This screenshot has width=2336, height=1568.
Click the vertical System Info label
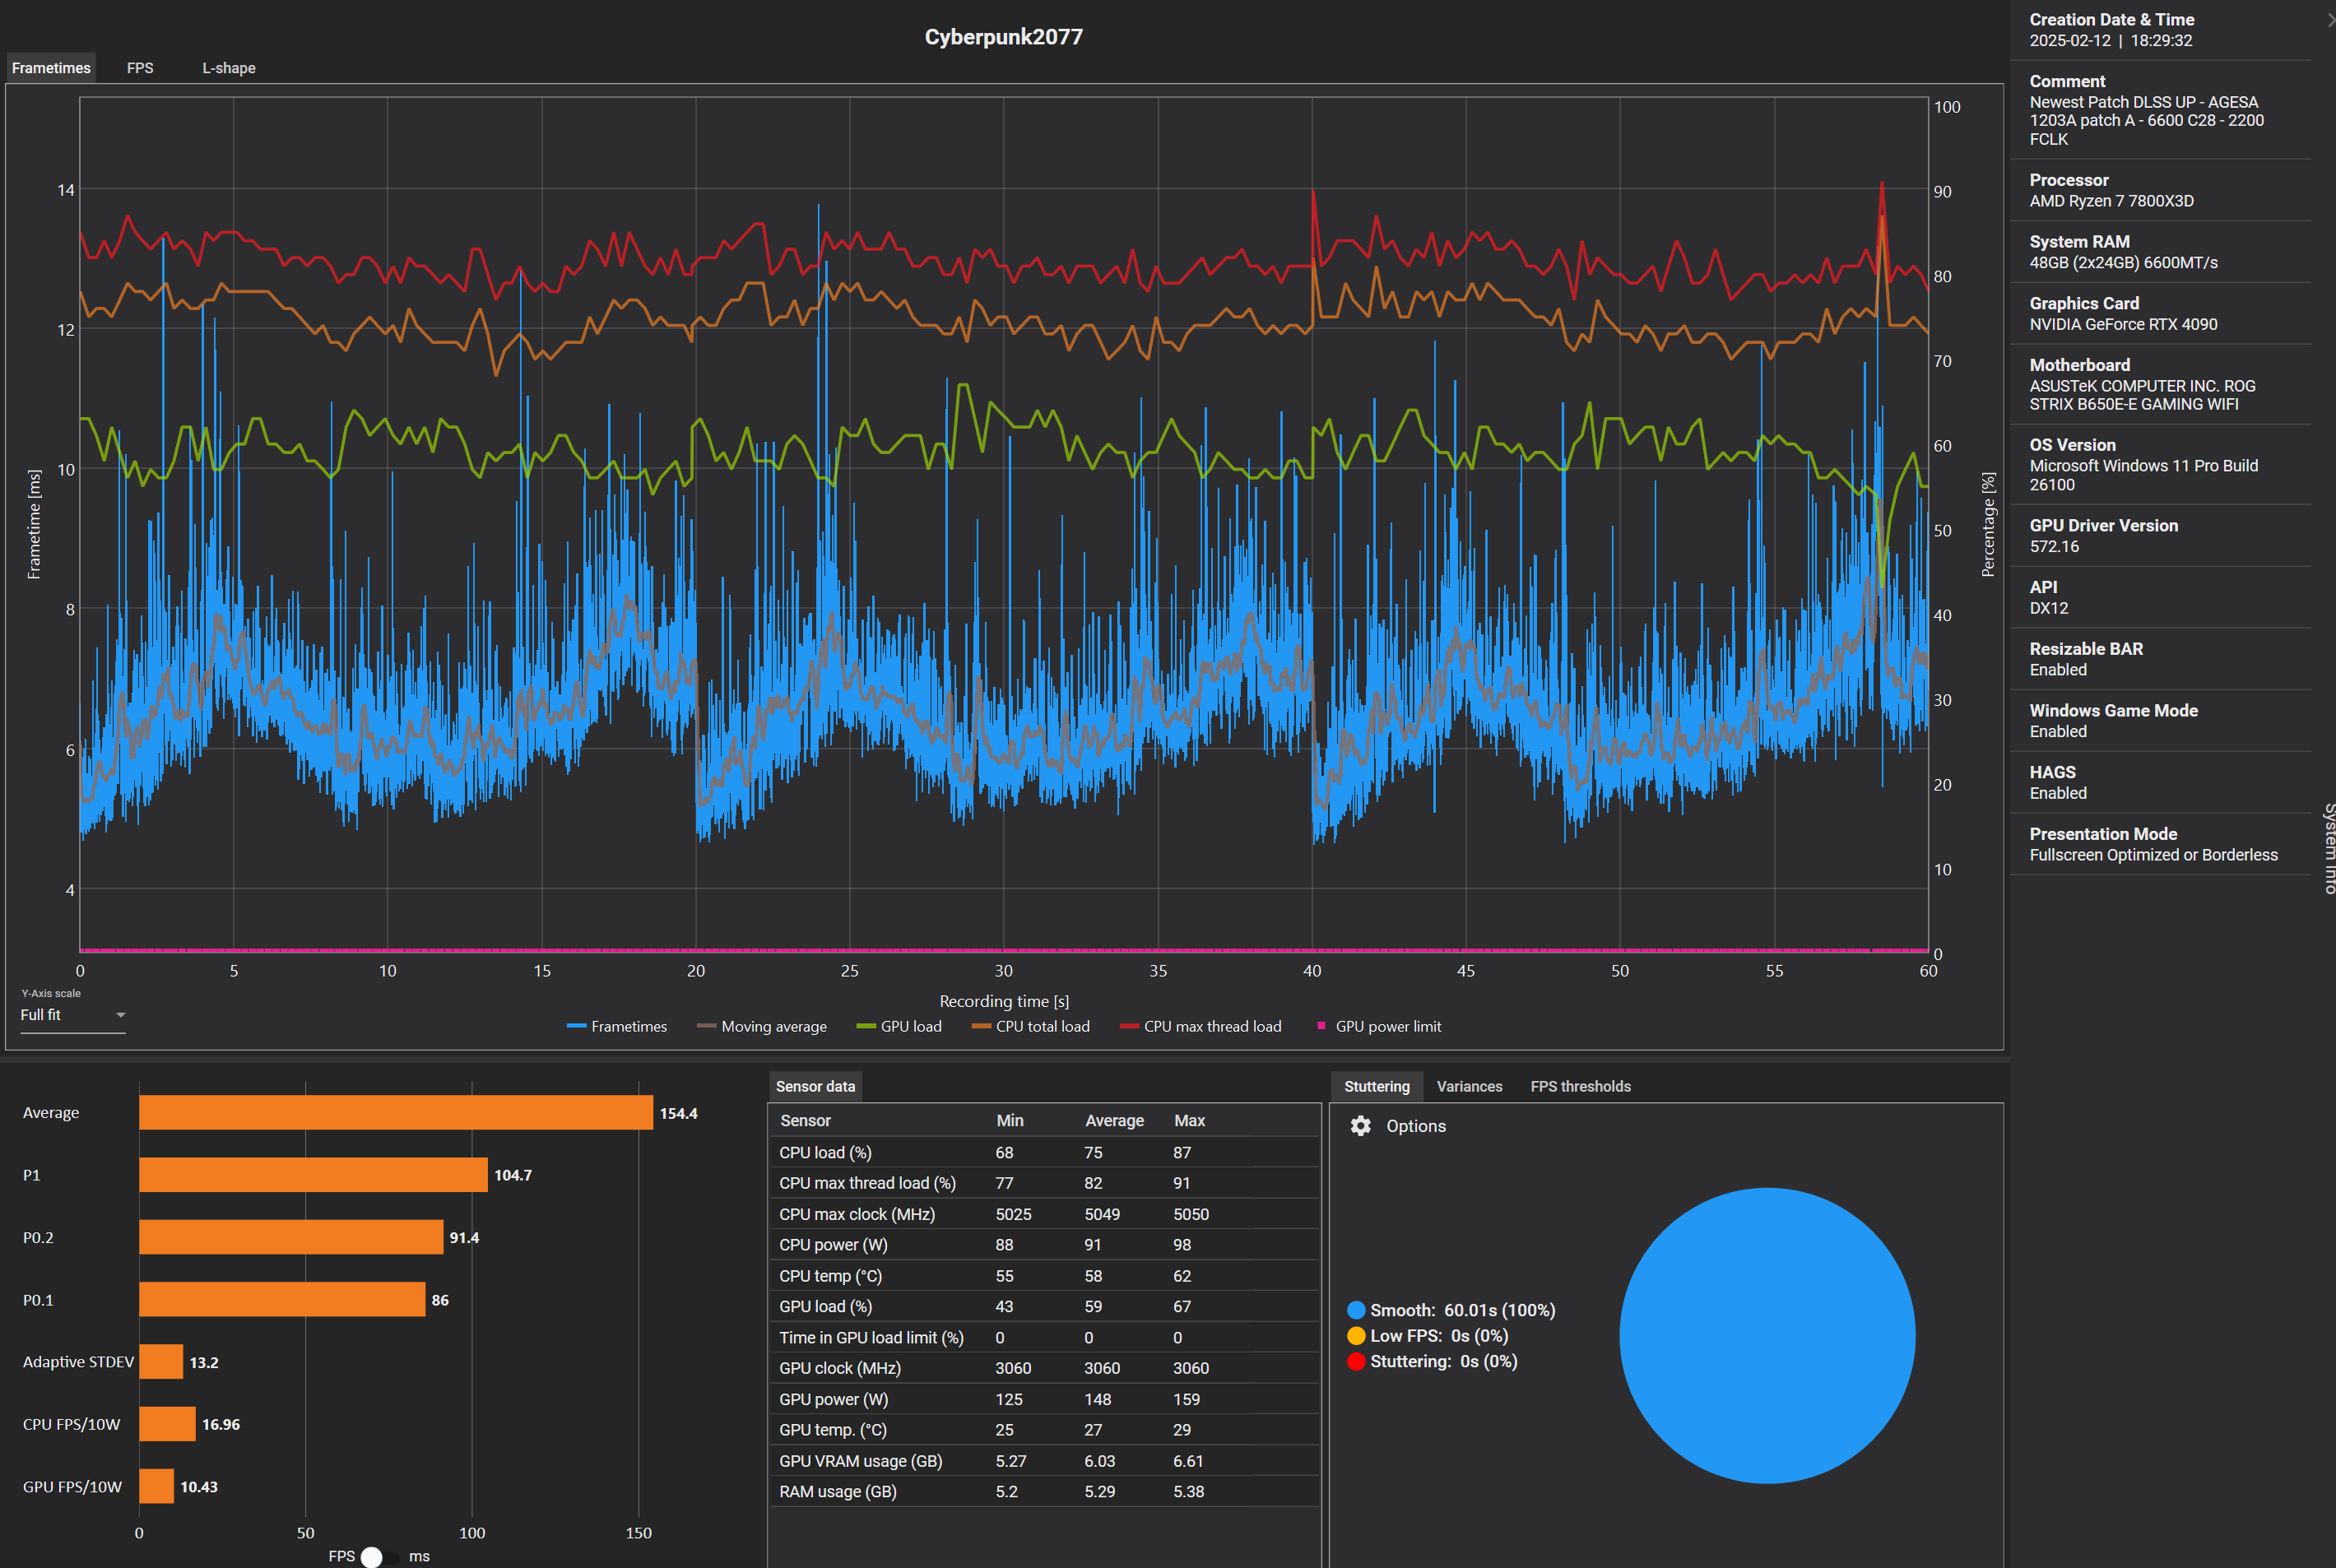pos(2329,848)
